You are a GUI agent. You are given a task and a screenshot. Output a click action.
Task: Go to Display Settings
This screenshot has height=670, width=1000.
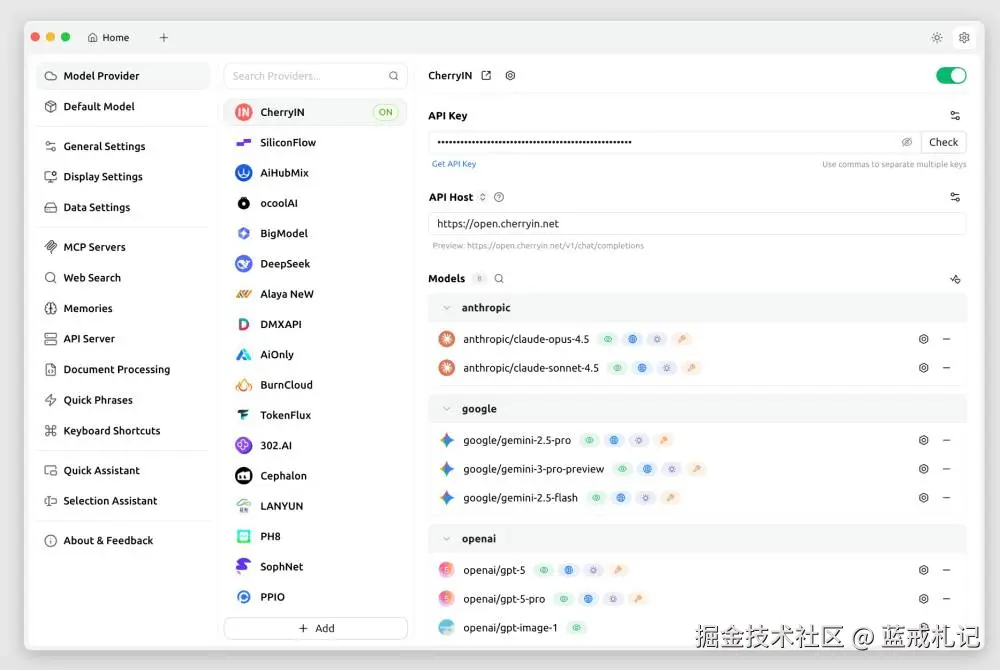pyautogui.click(x=123, y=177)
